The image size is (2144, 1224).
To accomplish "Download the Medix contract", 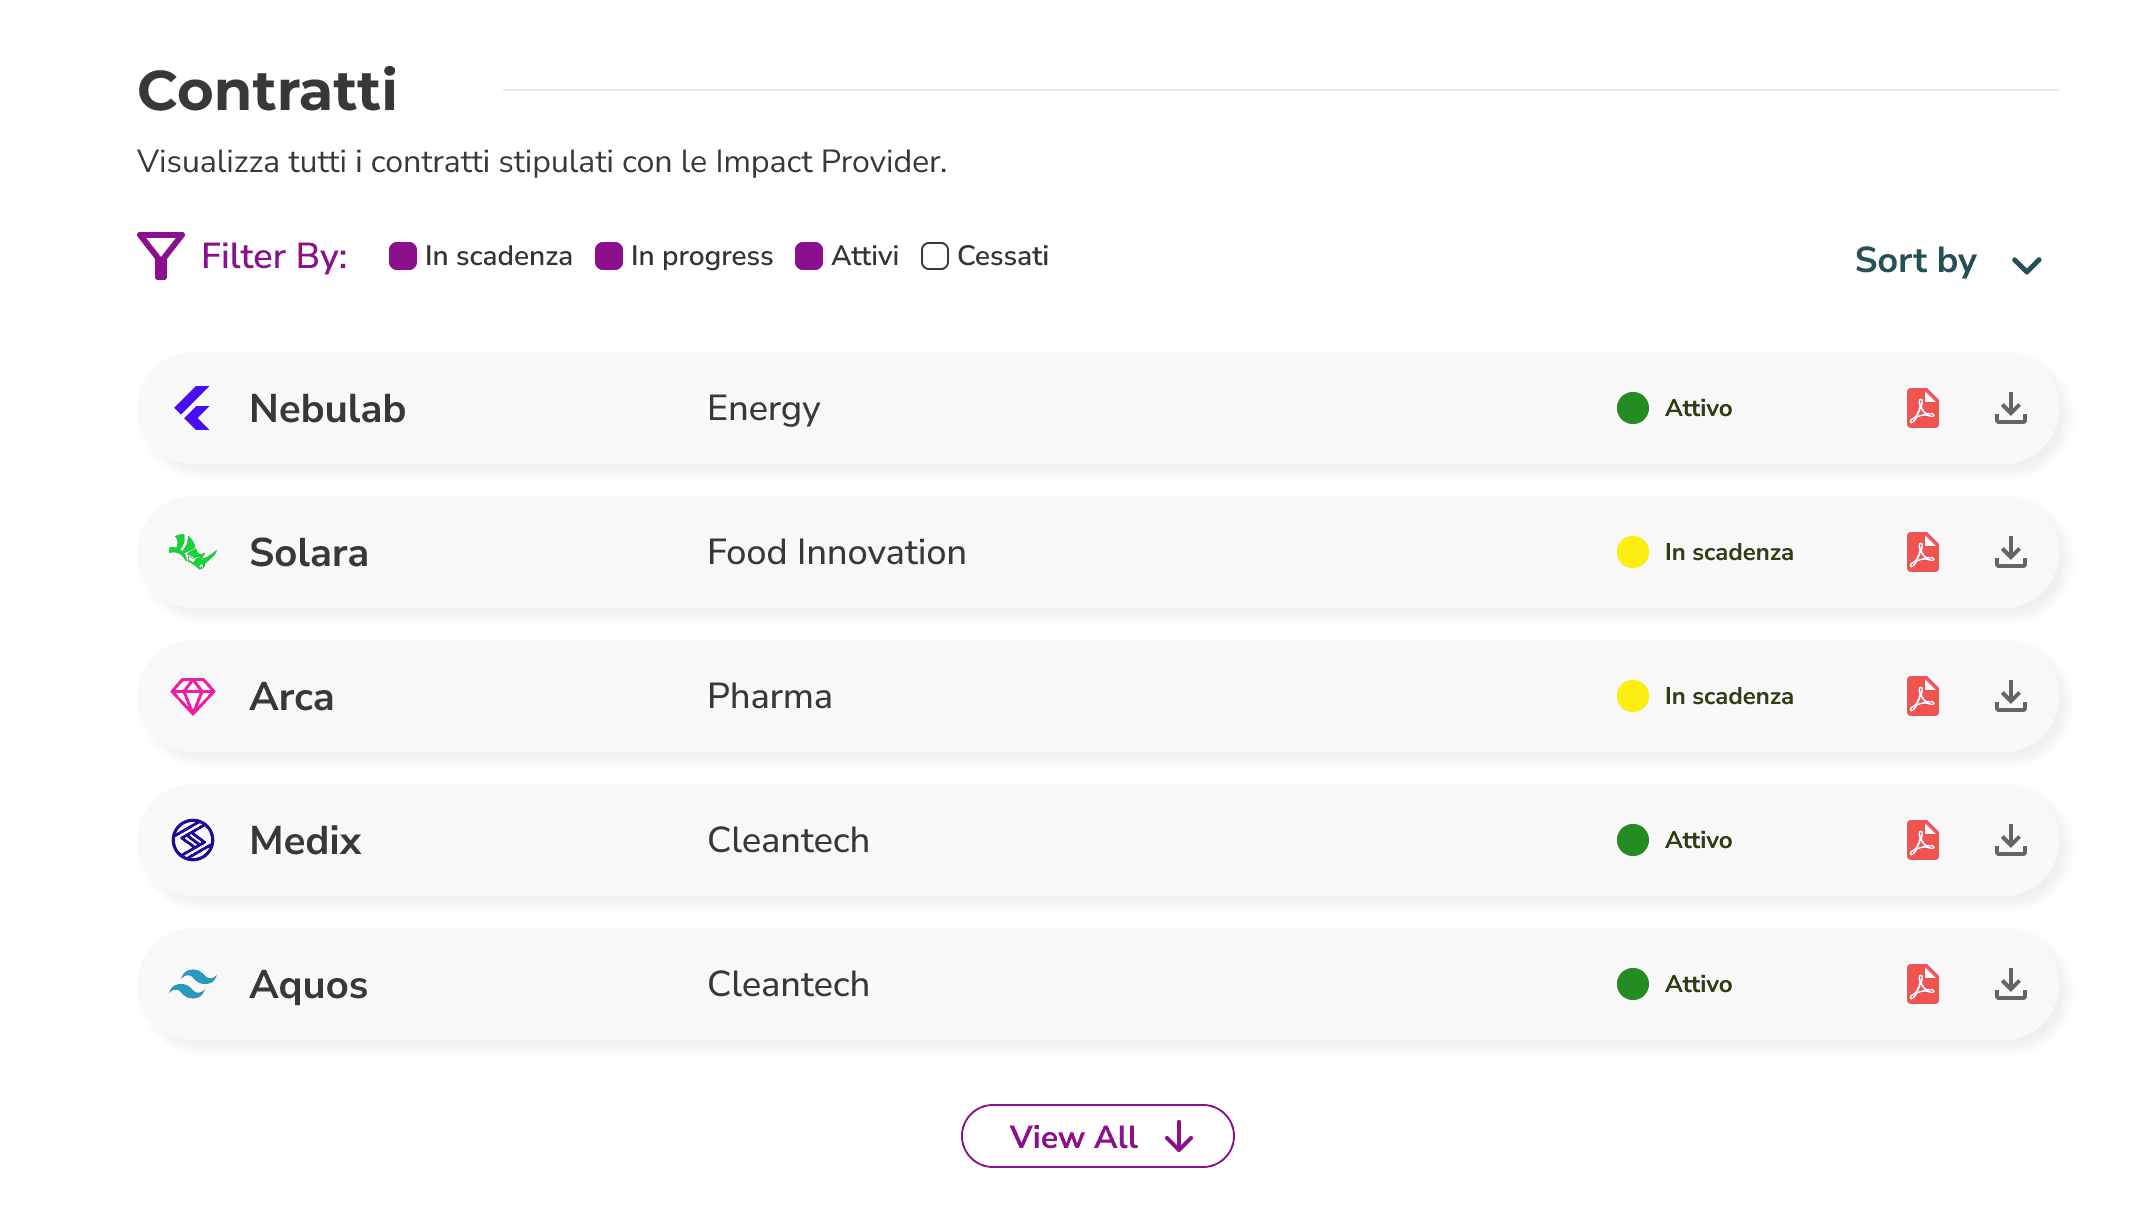I will click(x=2010, y=840).
